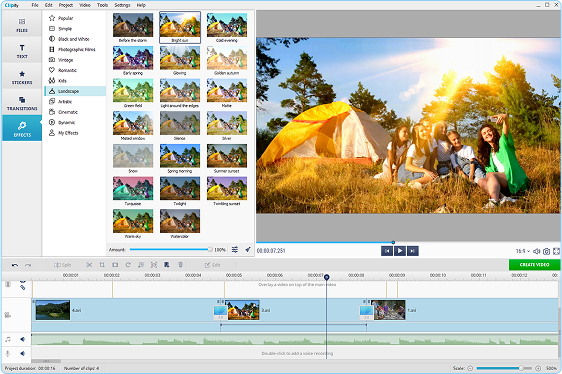Select the Crop tool in timeline toolbar
The height and width of the screenshot is (374, 562).
pos(102,265)
